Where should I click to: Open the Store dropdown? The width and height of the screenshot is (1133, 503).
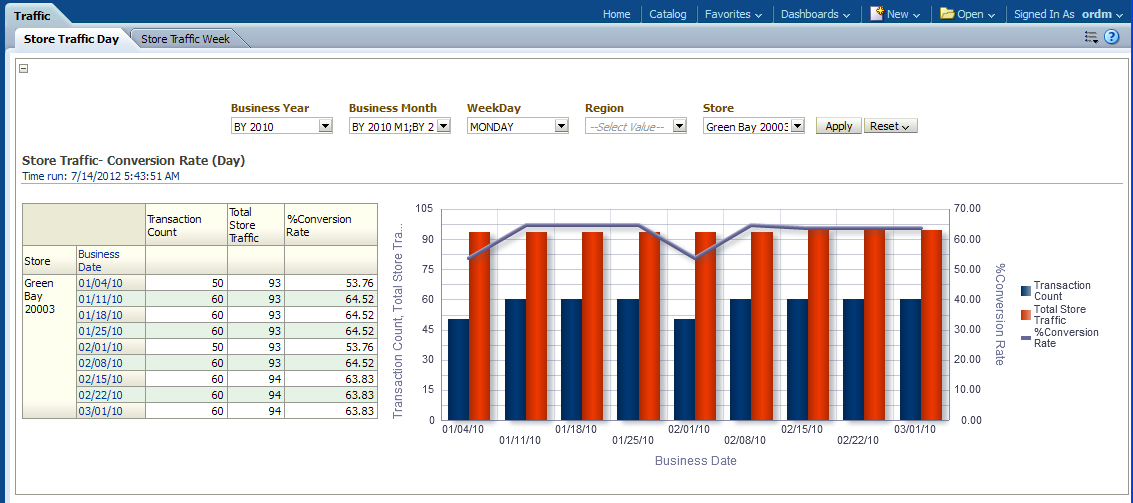[x=798, y=126]
